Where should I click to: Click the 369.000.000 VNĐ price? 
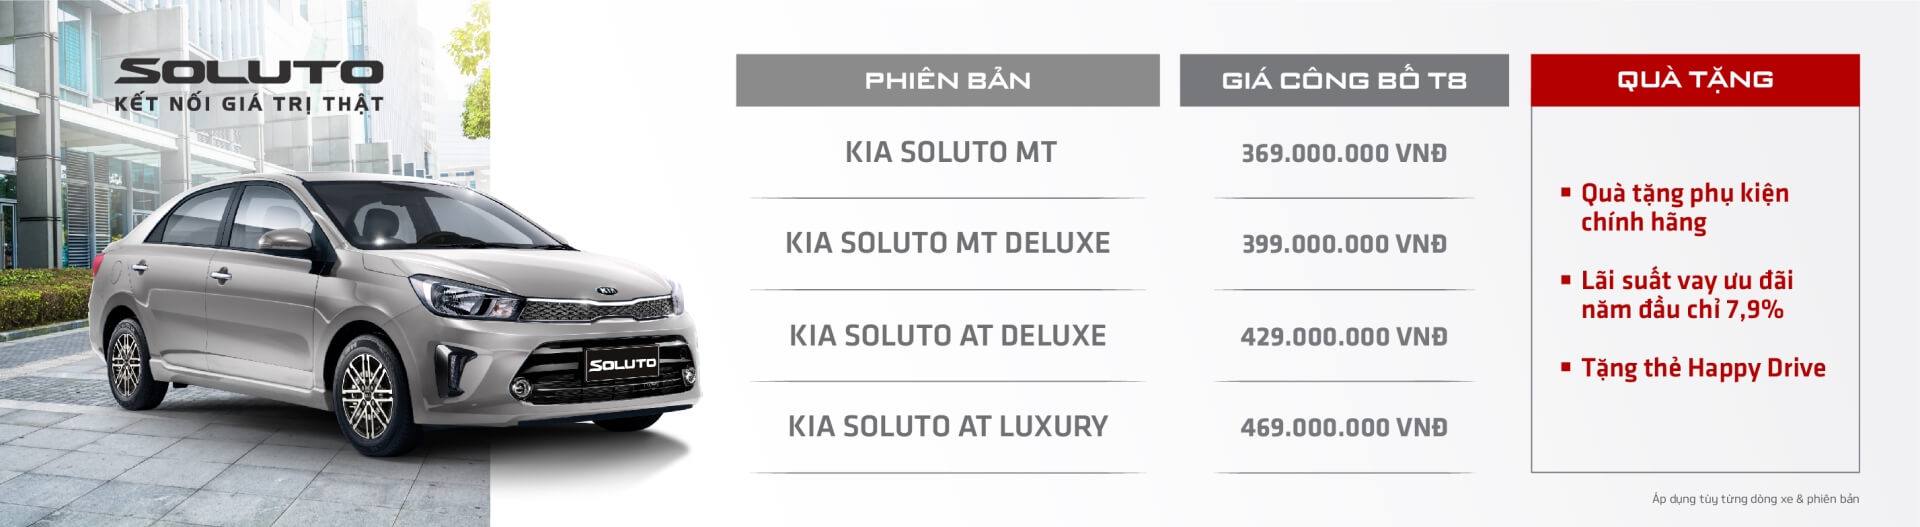(1343, 153)
